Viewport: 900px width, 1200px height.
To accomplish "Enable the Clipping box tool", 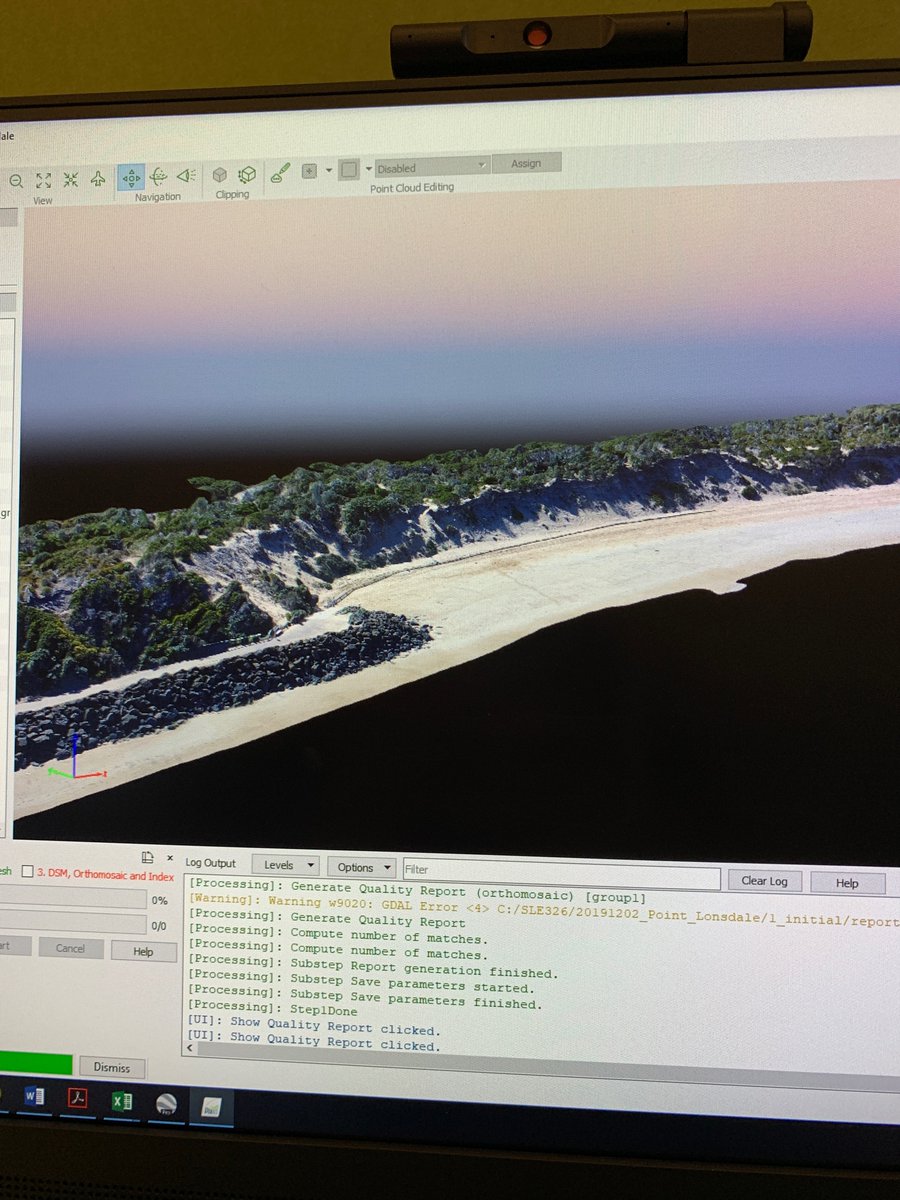I will click(x=221, y=174).
